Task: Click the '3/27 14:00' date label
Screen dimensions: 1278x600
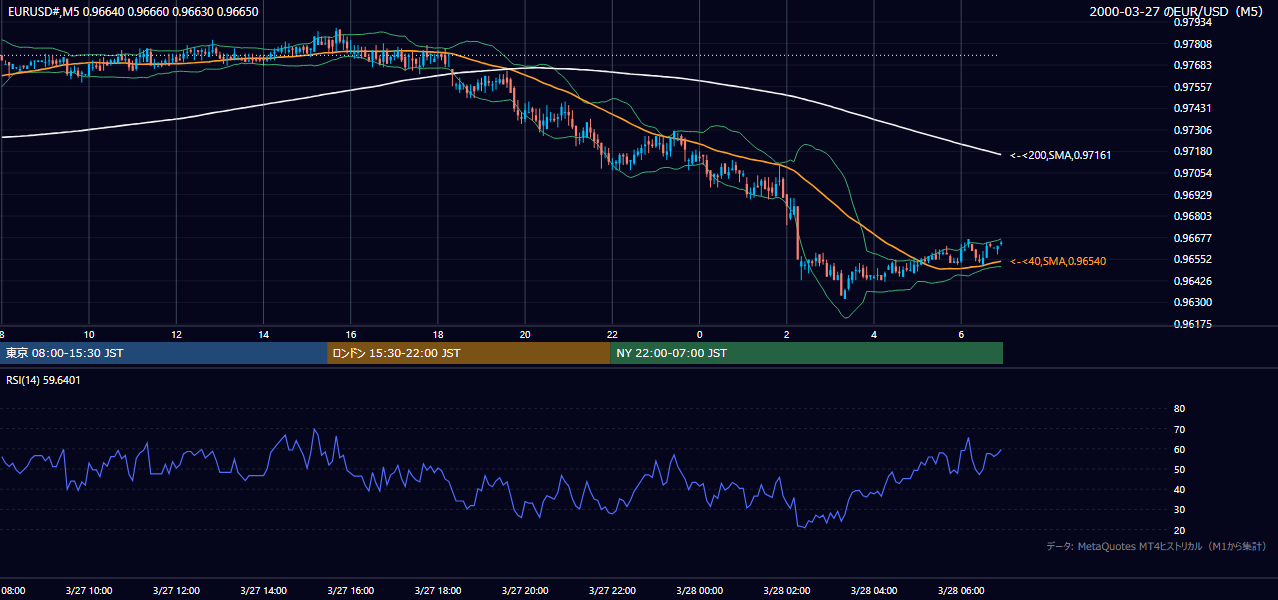Action: [263, 590]
